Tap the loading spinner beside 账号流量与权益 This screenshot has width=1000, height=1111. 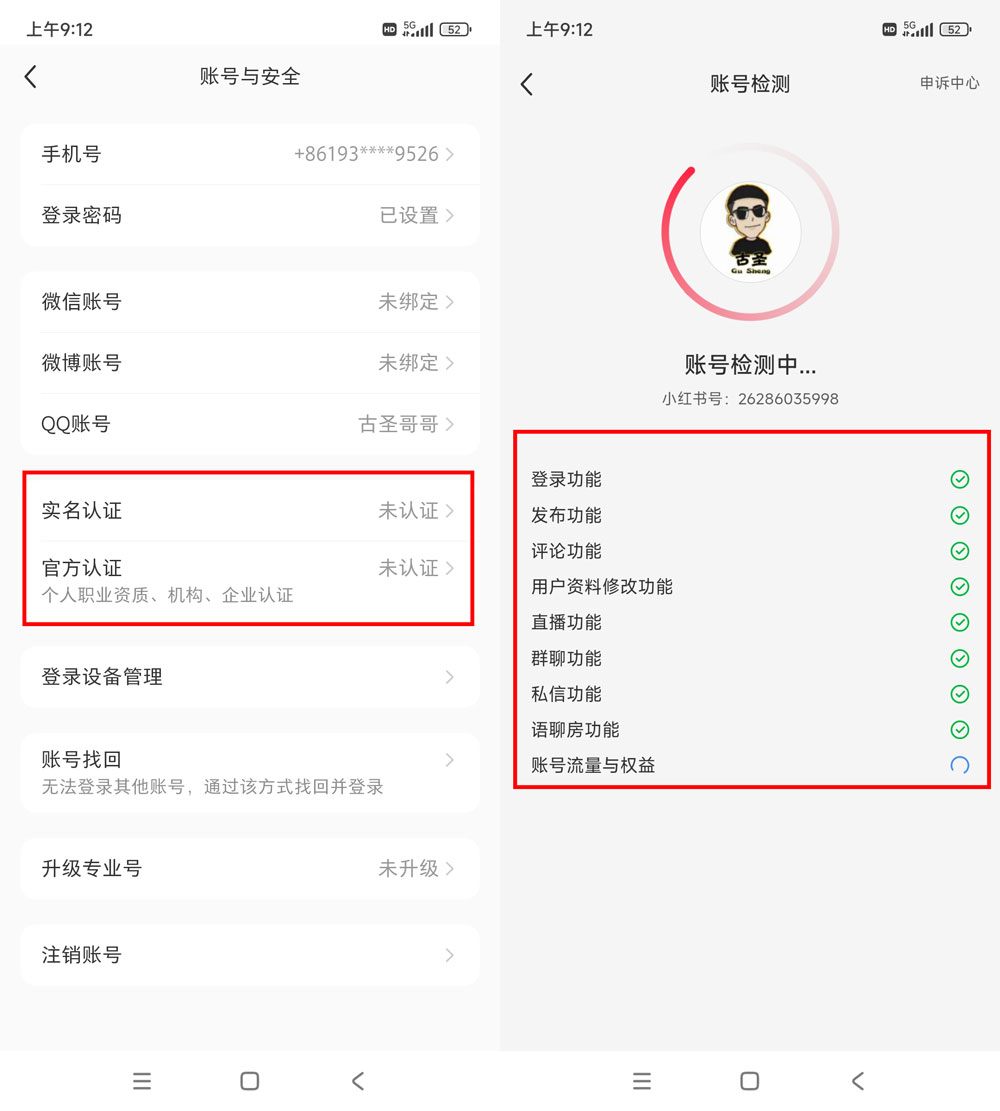[960, 765]
